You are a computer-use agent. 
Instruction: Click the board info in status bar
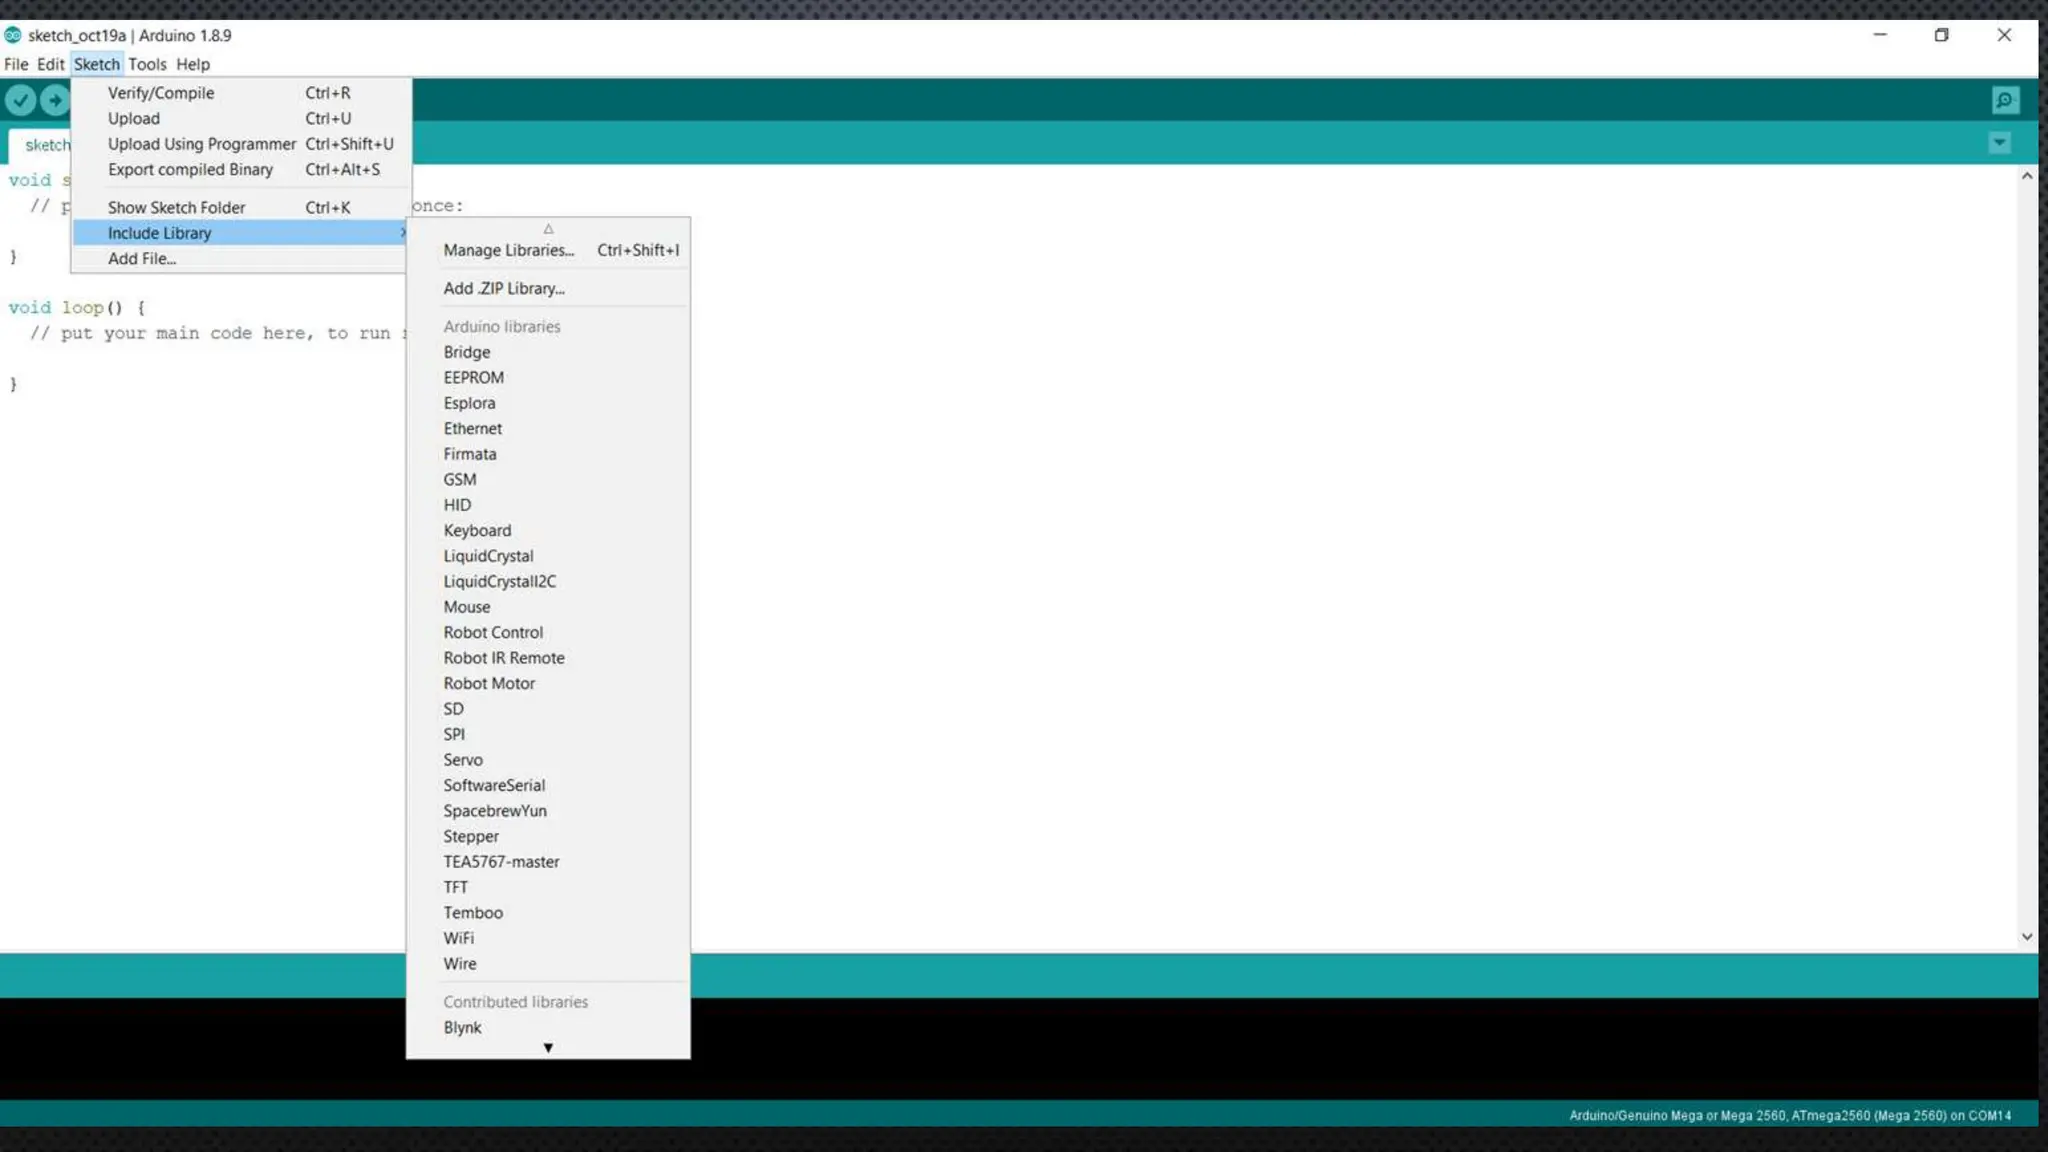pyautogui.click(x=1790, y=1115)
